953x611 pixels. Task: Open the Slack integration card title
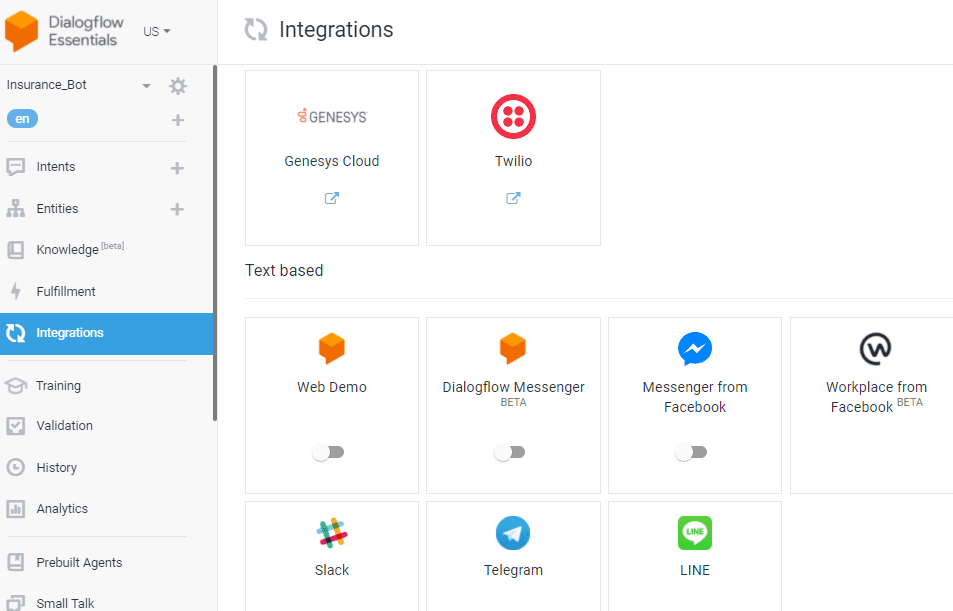click(x=332, y=570)
